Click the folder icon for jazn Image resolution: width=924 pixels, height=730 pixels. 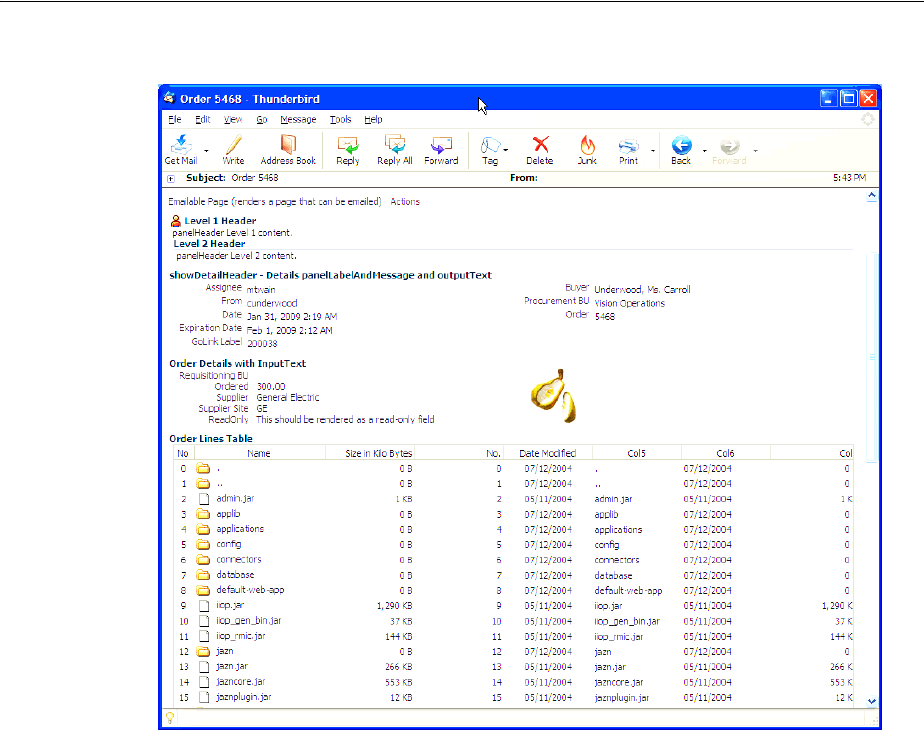click(x=203, y=652)
